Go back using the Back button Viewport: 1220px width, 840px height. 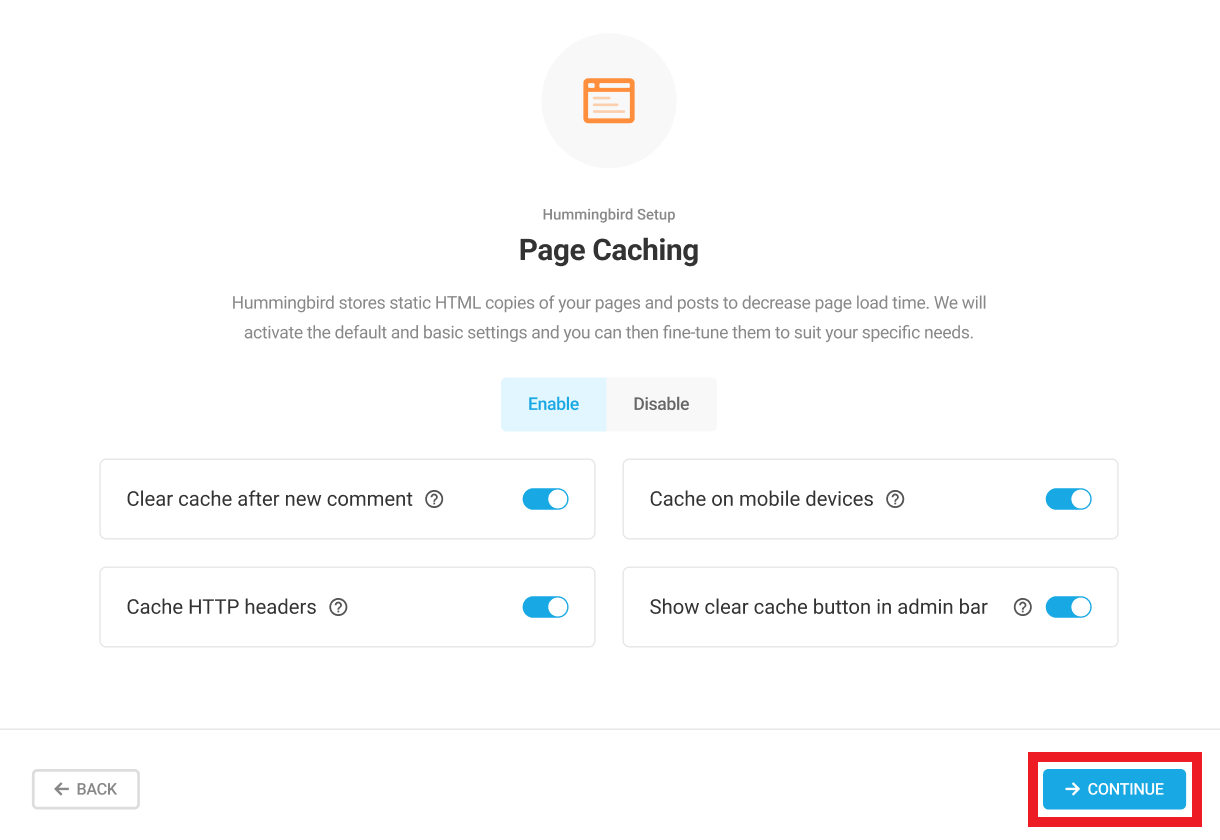[85, 789]
